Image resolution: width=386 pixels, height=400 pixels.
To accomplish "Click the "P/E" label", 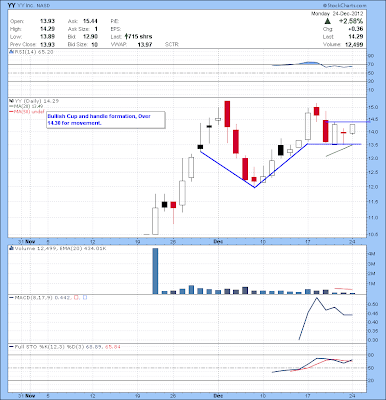I will (x=115, y=21).
